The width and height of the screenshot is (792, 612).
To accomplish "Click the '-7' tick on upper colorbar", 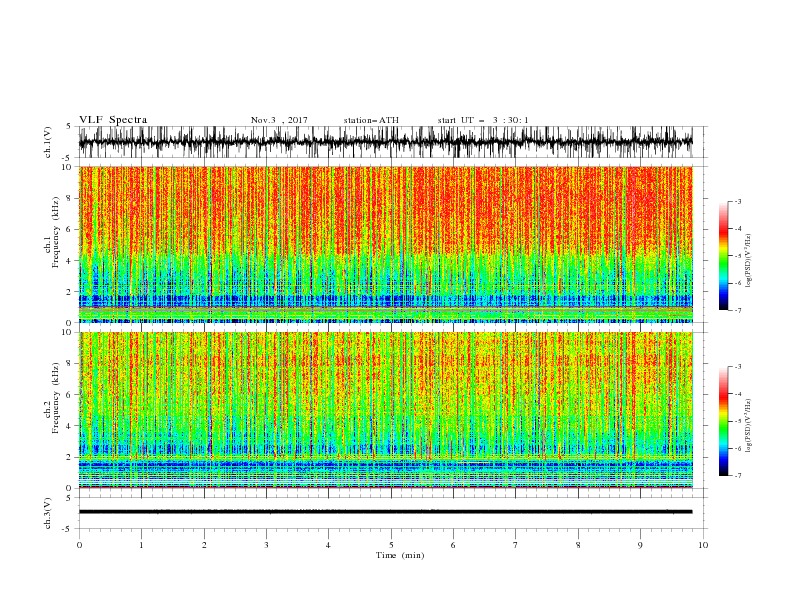I will [738, 310].
